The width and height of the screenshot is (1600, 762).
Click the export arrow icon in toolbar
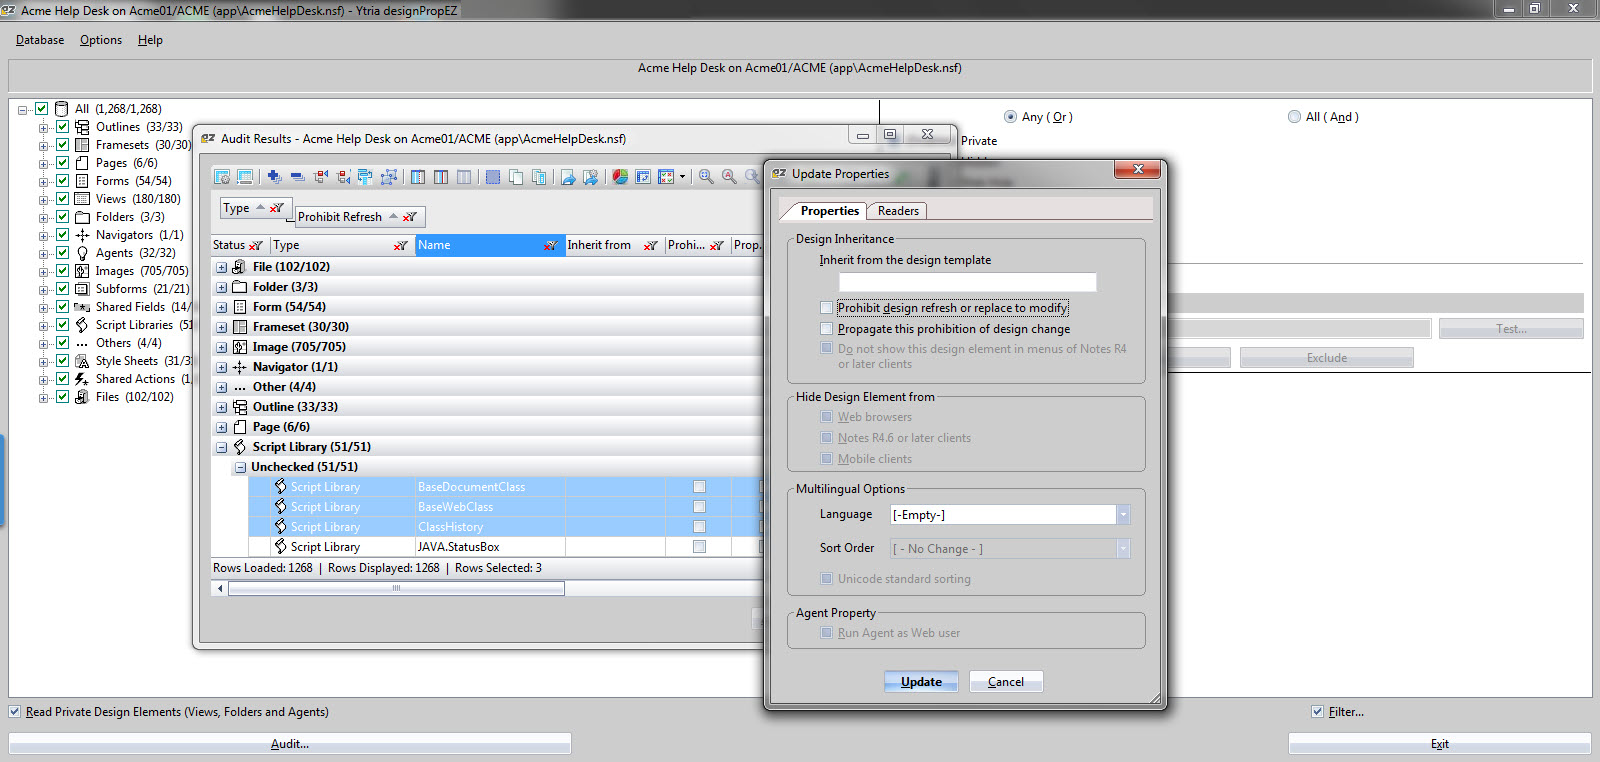568,177
